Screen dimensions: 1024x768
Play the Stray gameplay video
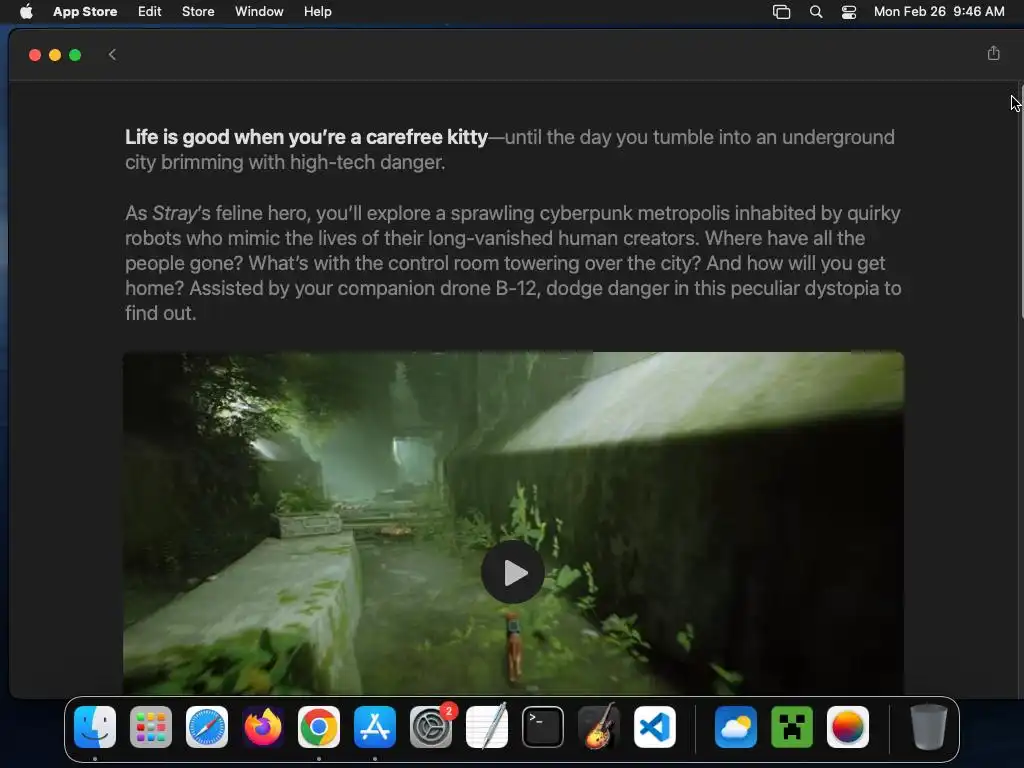coord(513,573)
